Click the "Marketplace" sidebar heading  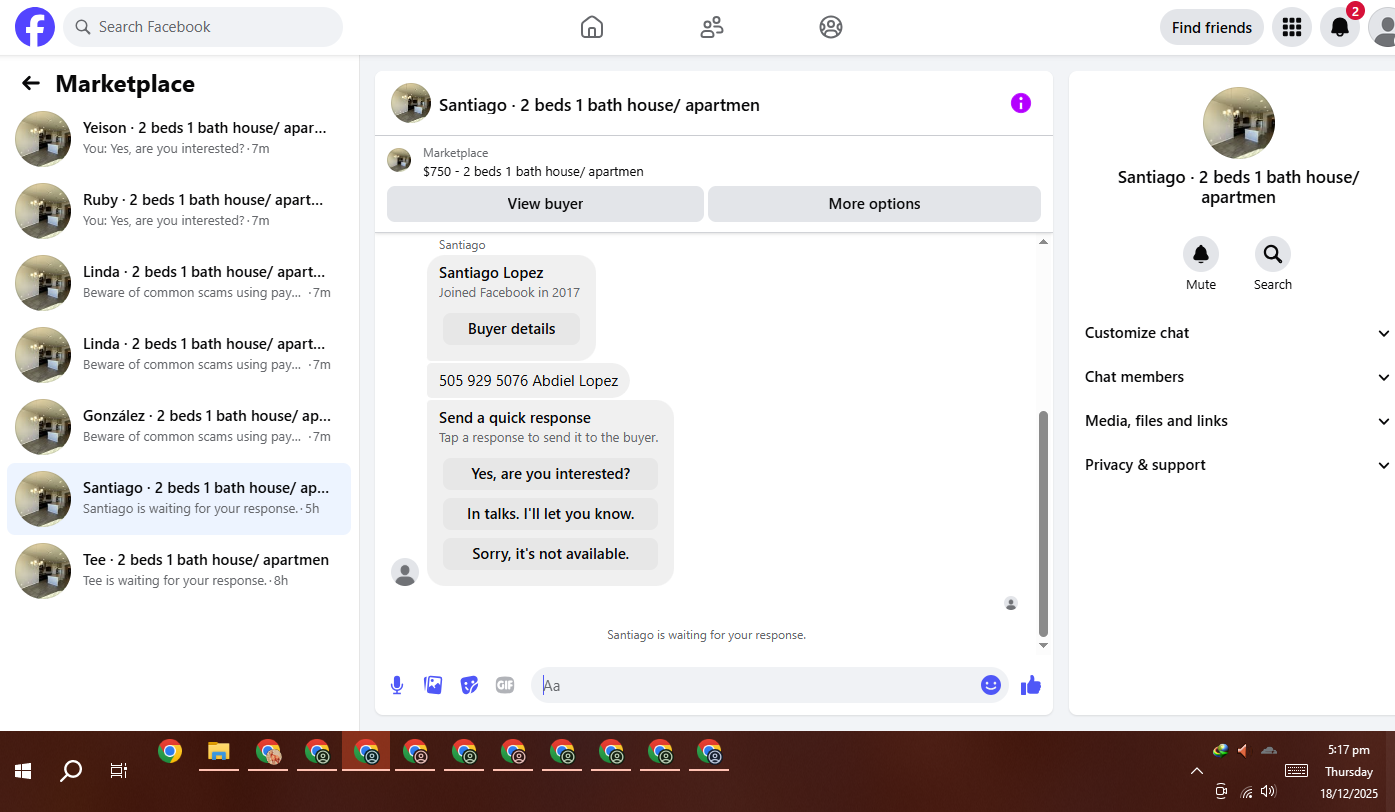[x=125, y=84]
